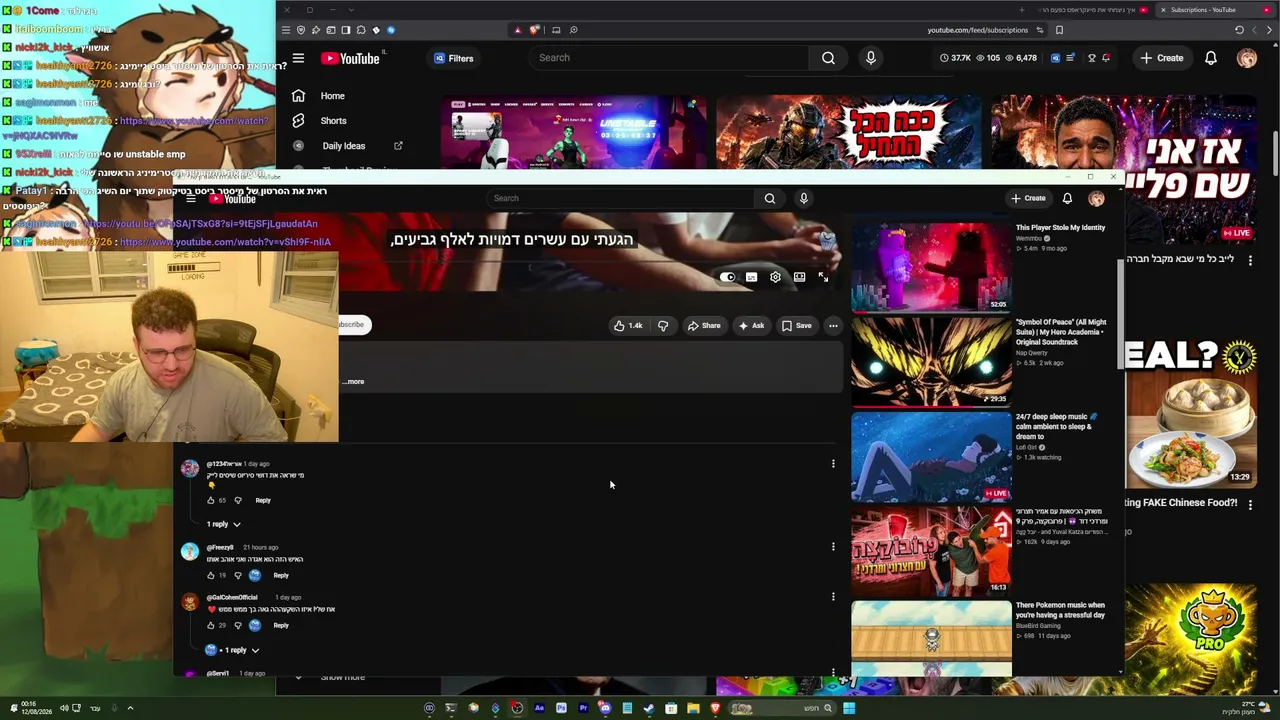Viewport: 1280px width, 720px height.
Task: Bookmark the page from the browser address bar
Action: [1059, 30]
